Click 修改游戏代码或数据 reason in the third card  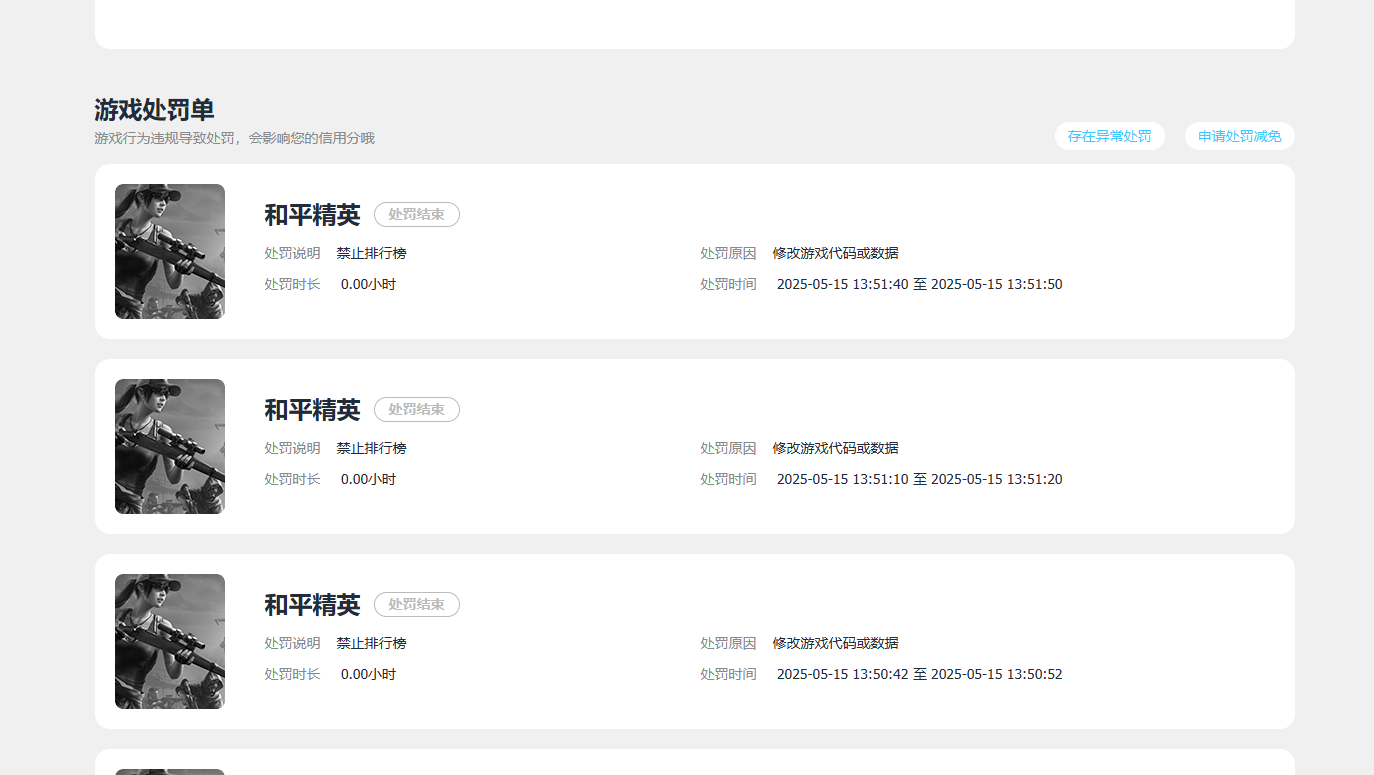point(835,643)
